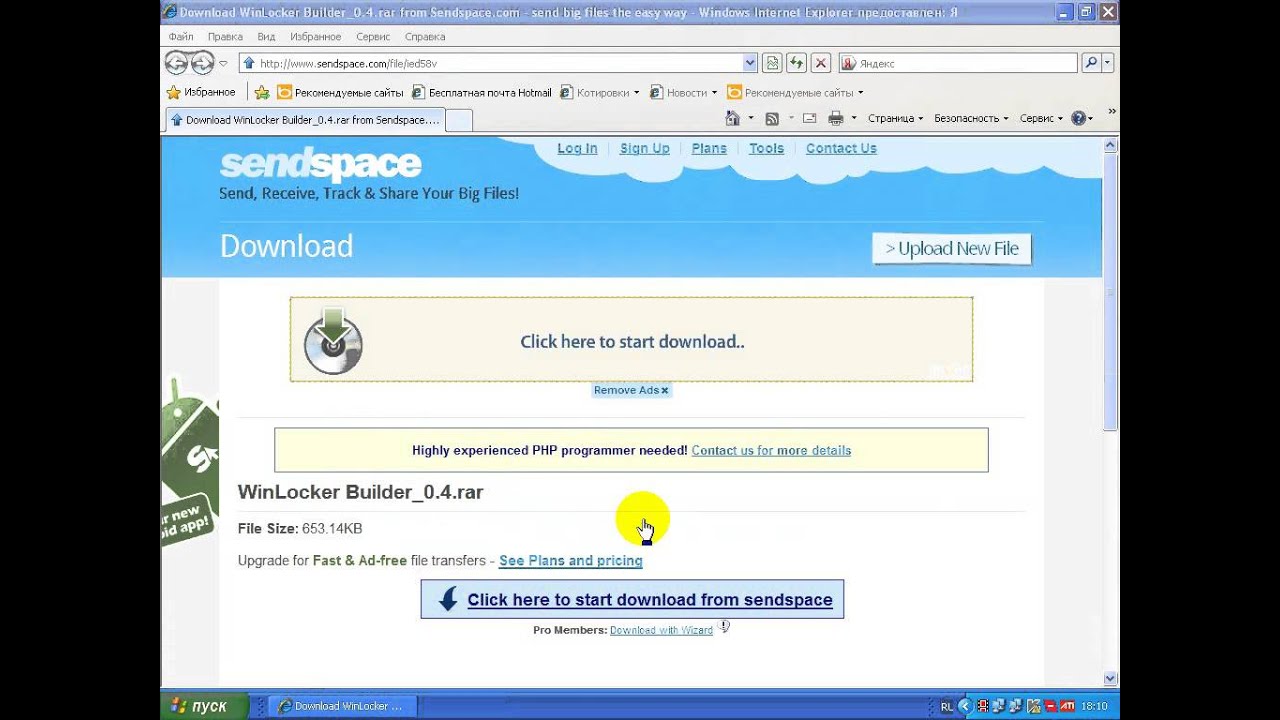Open a new blank tab
The image size is (1280, 720).
click(x=458, y=120)
